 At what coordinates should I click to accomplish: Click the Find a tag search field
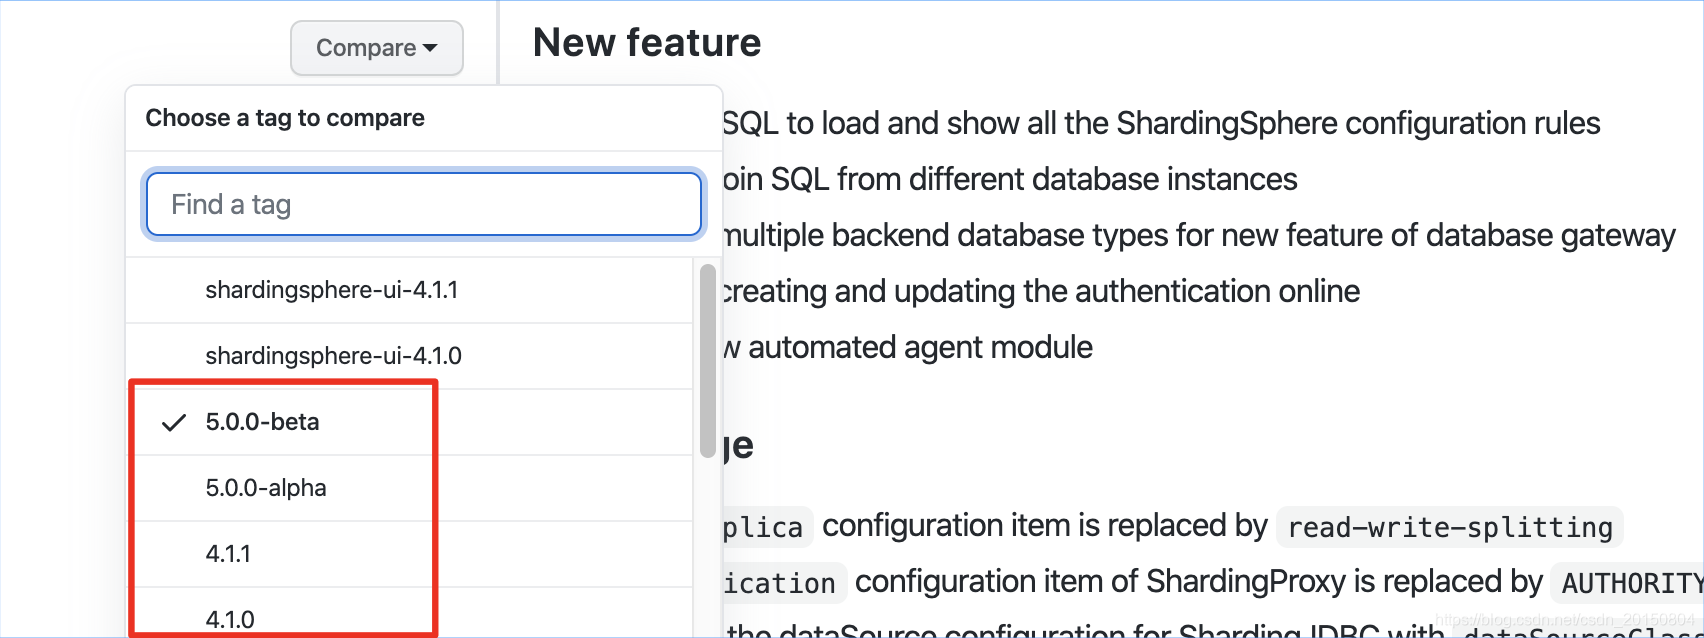424,205
